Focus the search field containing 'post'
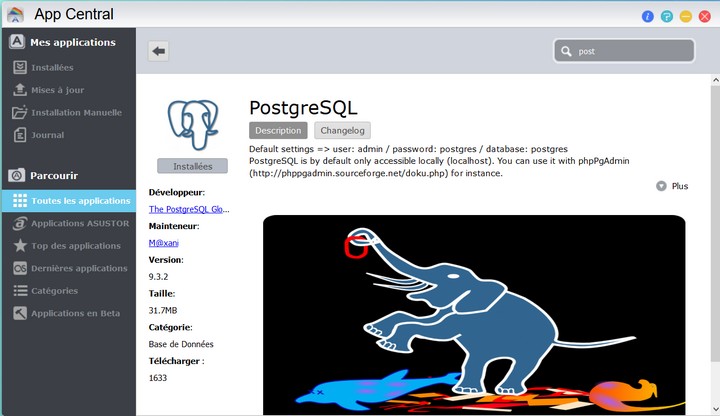The image size is (720, 416). tap(624, 51)
